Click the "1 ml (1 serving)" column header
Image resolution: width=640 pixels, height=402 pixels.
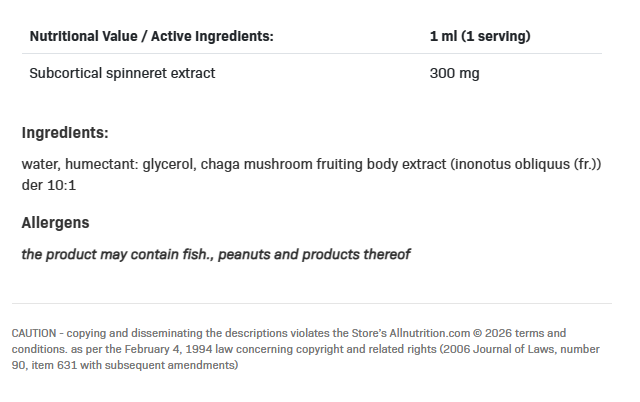tap(480, 36)
